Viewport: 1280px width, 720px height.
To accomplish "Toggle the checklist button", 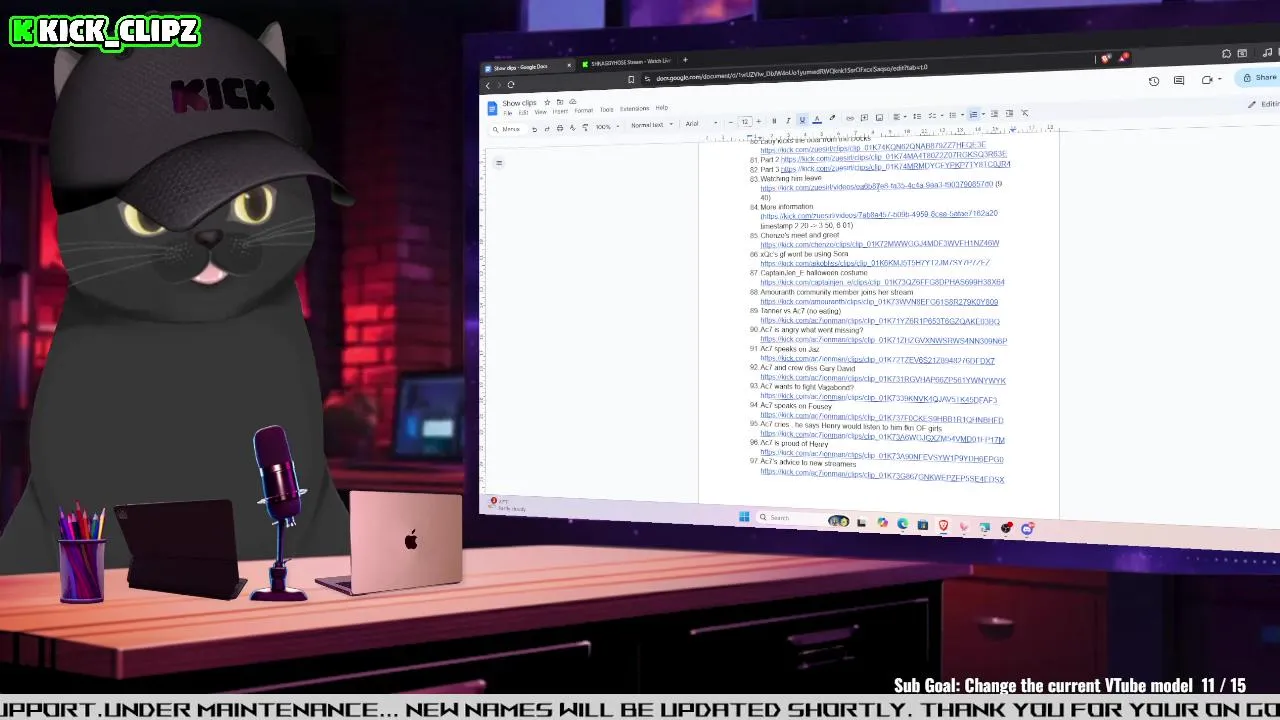I will (x=931, y=116).
